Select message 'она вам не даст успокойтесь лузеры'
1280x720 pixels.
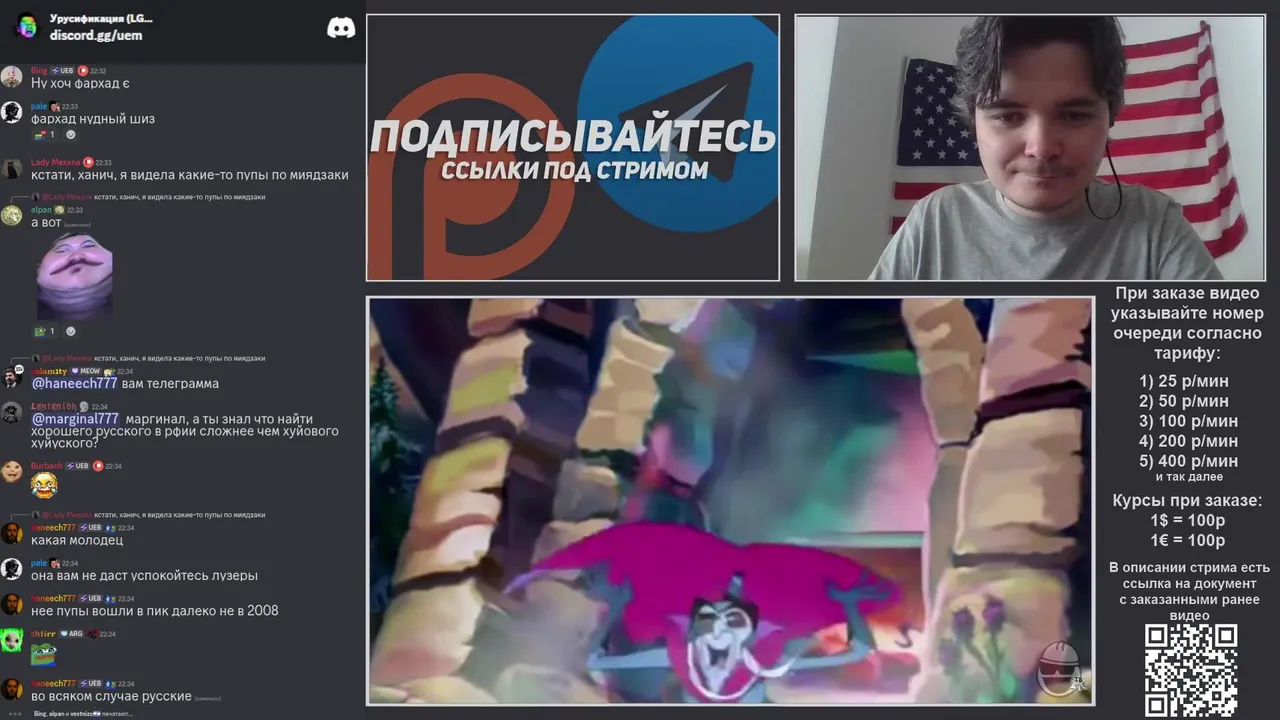(x=144, y=575)
